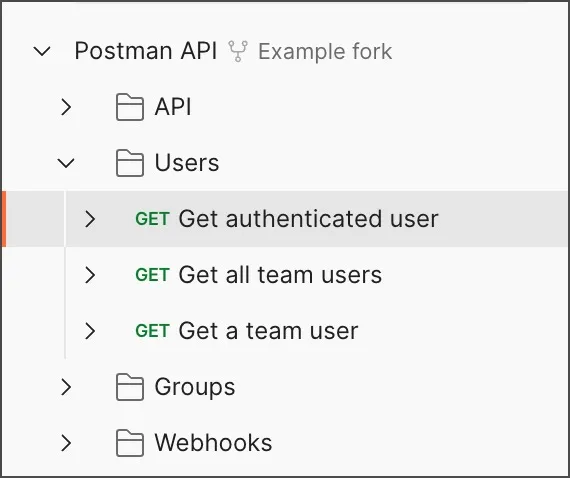Viewport: 570px width, 478px height.
Task: Select the Groups folder name
Action: (x=195, y=388)
